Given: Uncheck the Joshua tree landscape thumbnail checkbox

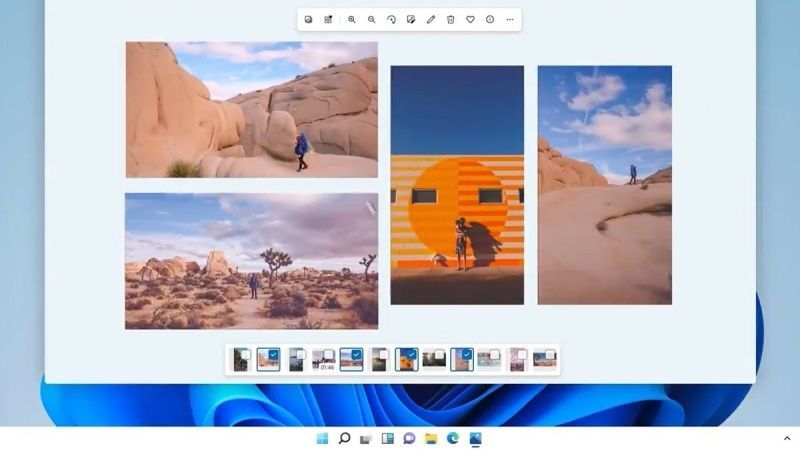Looking at the screenshot, I should click(357, 355).
